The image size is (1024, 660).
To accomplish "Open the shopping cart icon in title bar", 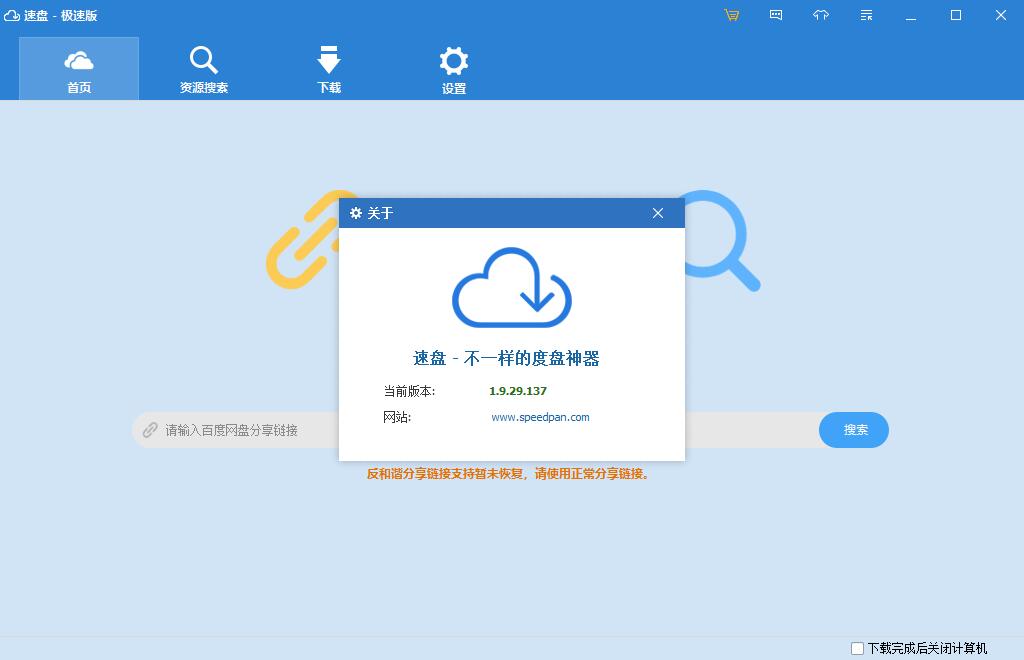I will coord(731,15).
